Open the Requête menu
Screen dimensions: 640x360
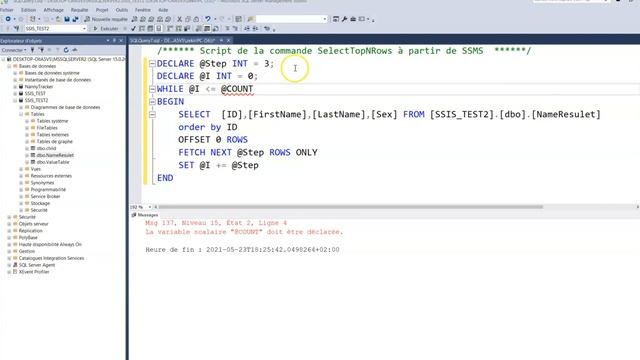coord(79,10)
